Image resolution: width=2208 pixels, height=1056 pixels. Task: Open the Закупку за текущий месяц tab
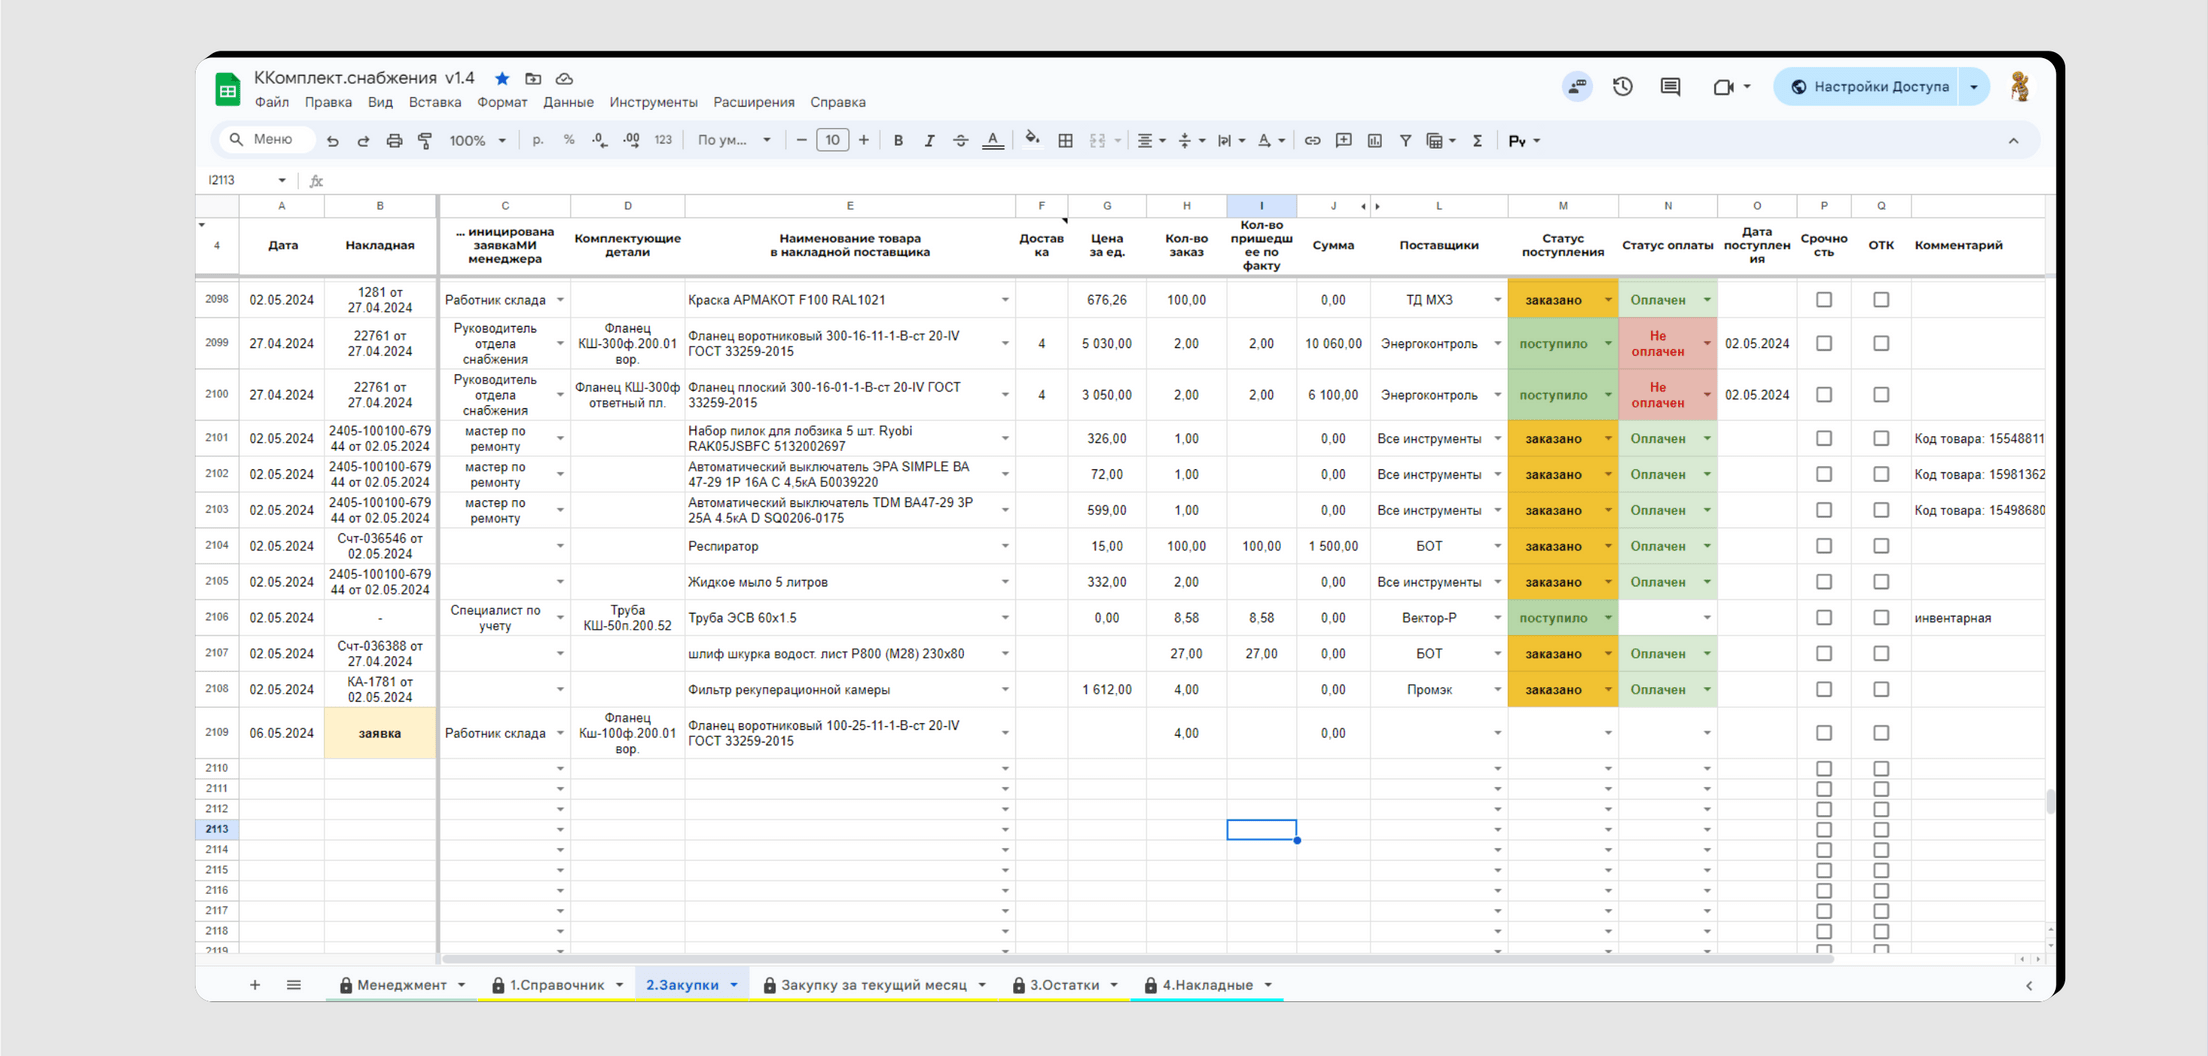pyautogui.click(x=873, y=985)
